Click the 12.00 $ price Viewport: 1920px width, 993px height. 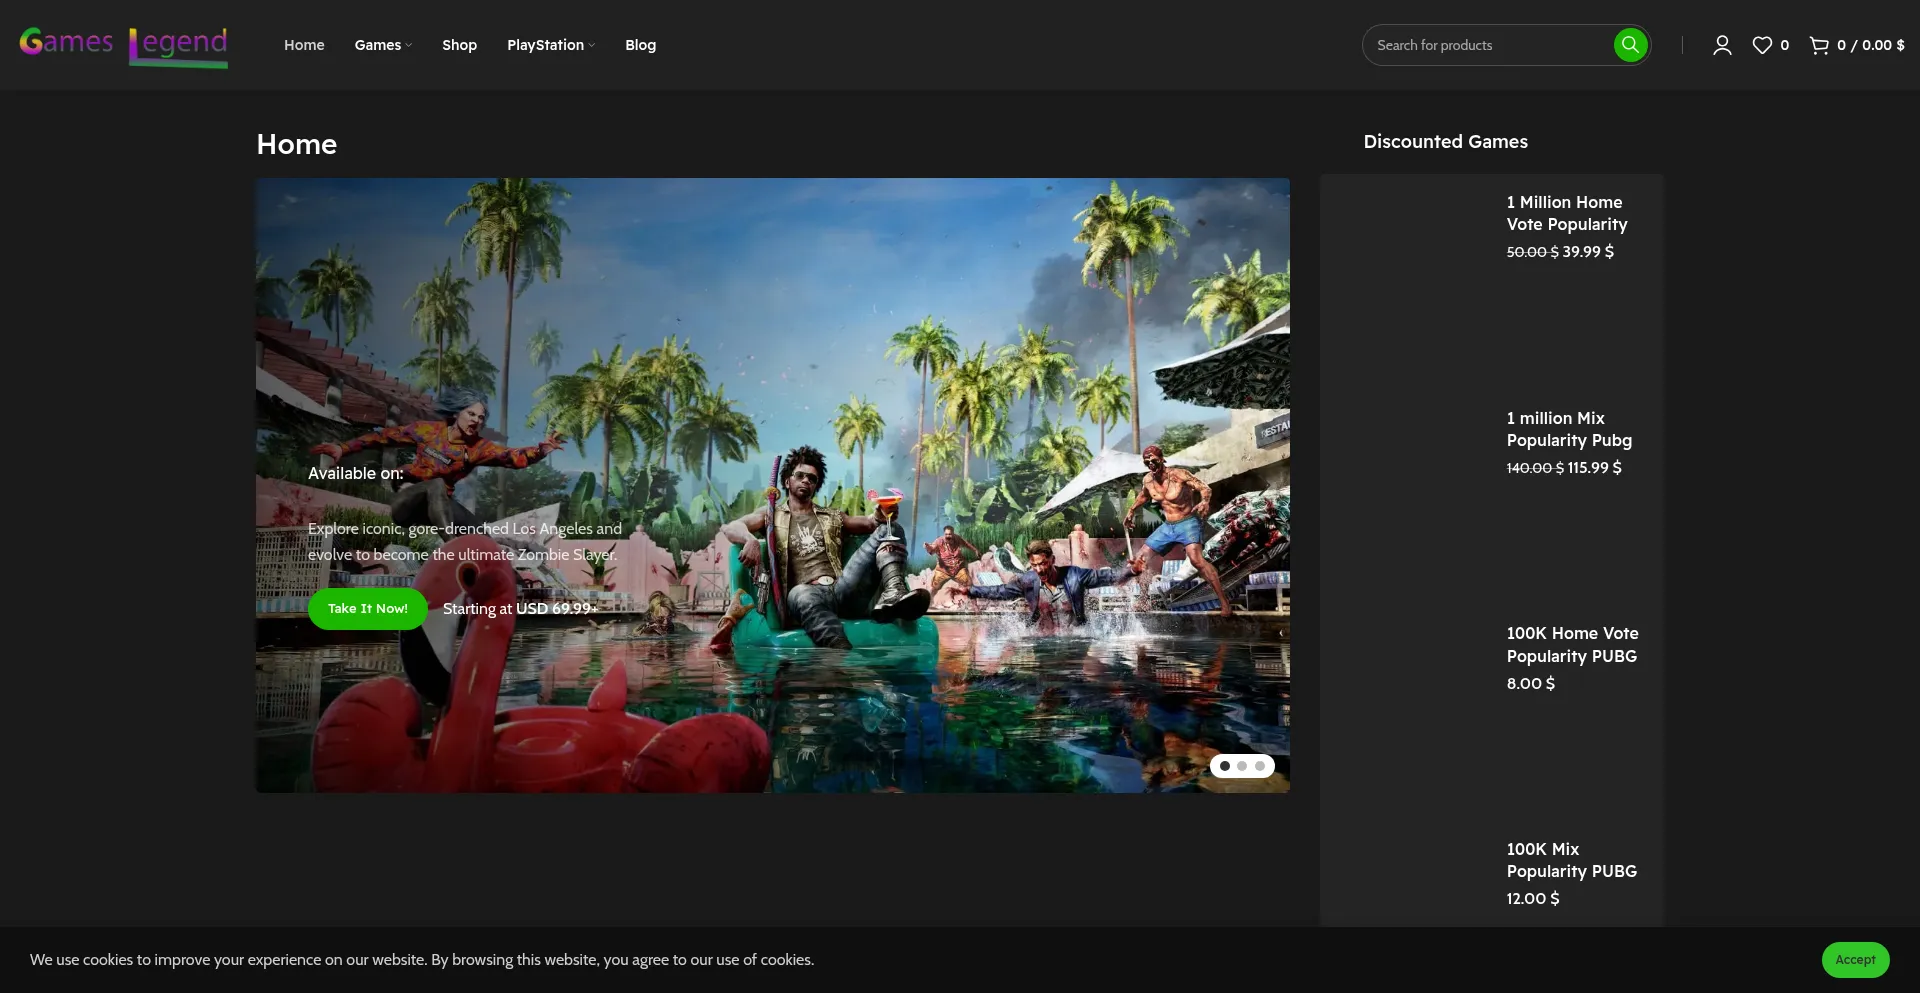pos(1533,899)
